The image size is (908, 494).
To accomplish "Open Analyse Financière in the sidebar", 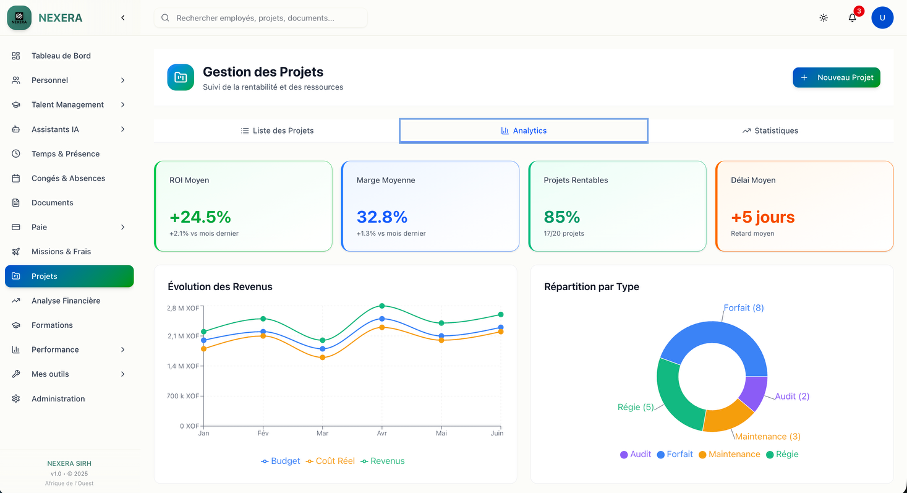I will [x=65, y=300].
